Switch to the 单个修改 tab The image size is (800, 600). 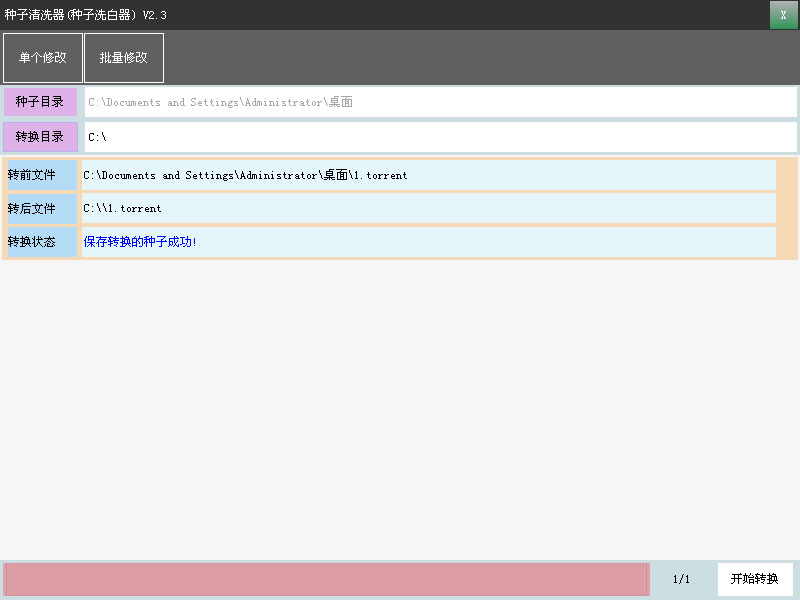[x=43, y=58]
